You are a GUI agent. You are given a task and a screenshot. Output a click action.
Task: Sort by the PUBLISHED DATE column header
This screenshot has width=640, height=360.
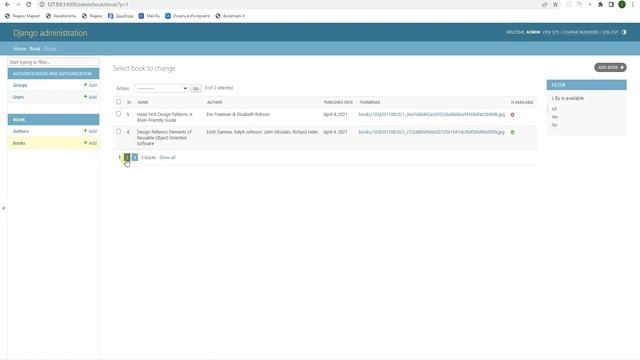(338, 102)
